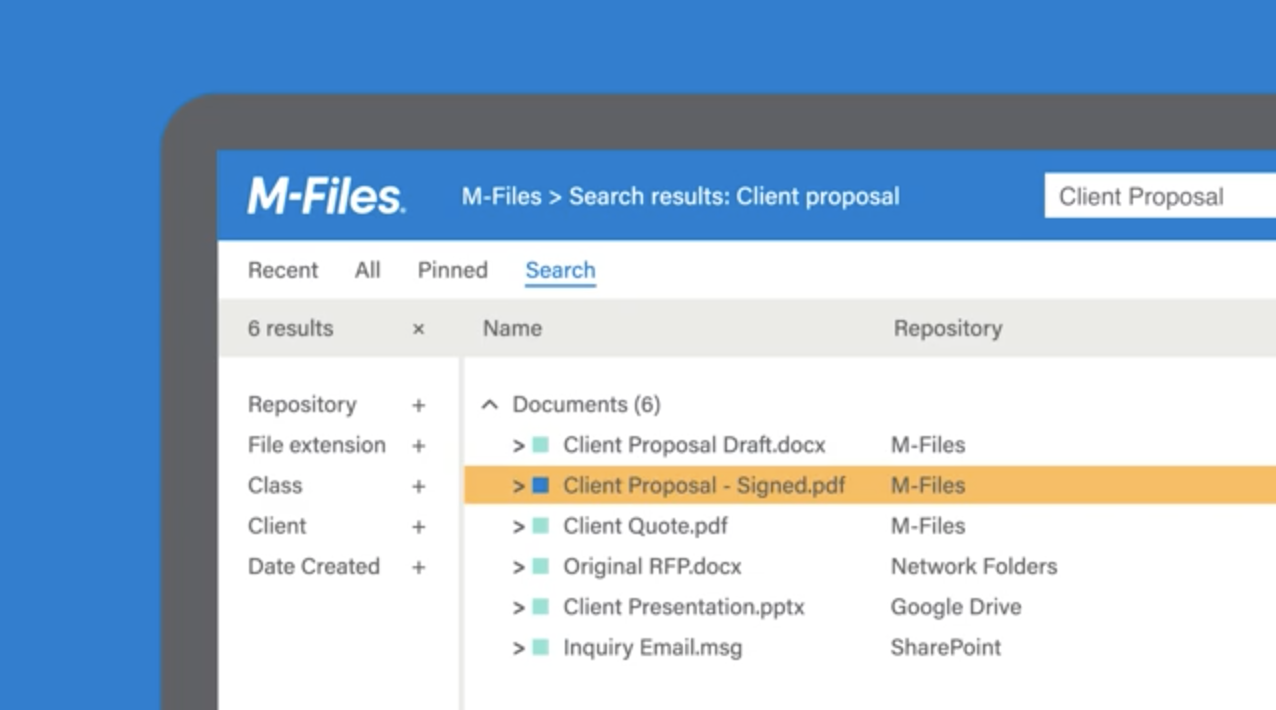Switch to the Recent tab
Screen dimensions: 1276x710
(x=283, y=270)
